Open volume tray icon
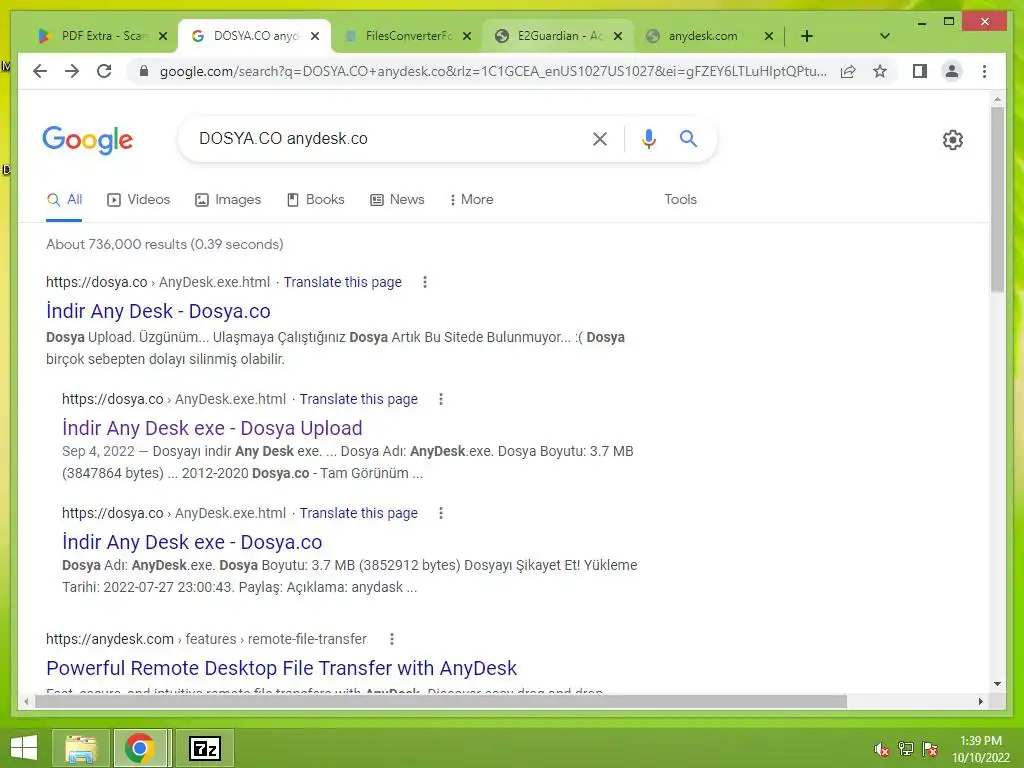The image size is (1024, 768). 882,749
